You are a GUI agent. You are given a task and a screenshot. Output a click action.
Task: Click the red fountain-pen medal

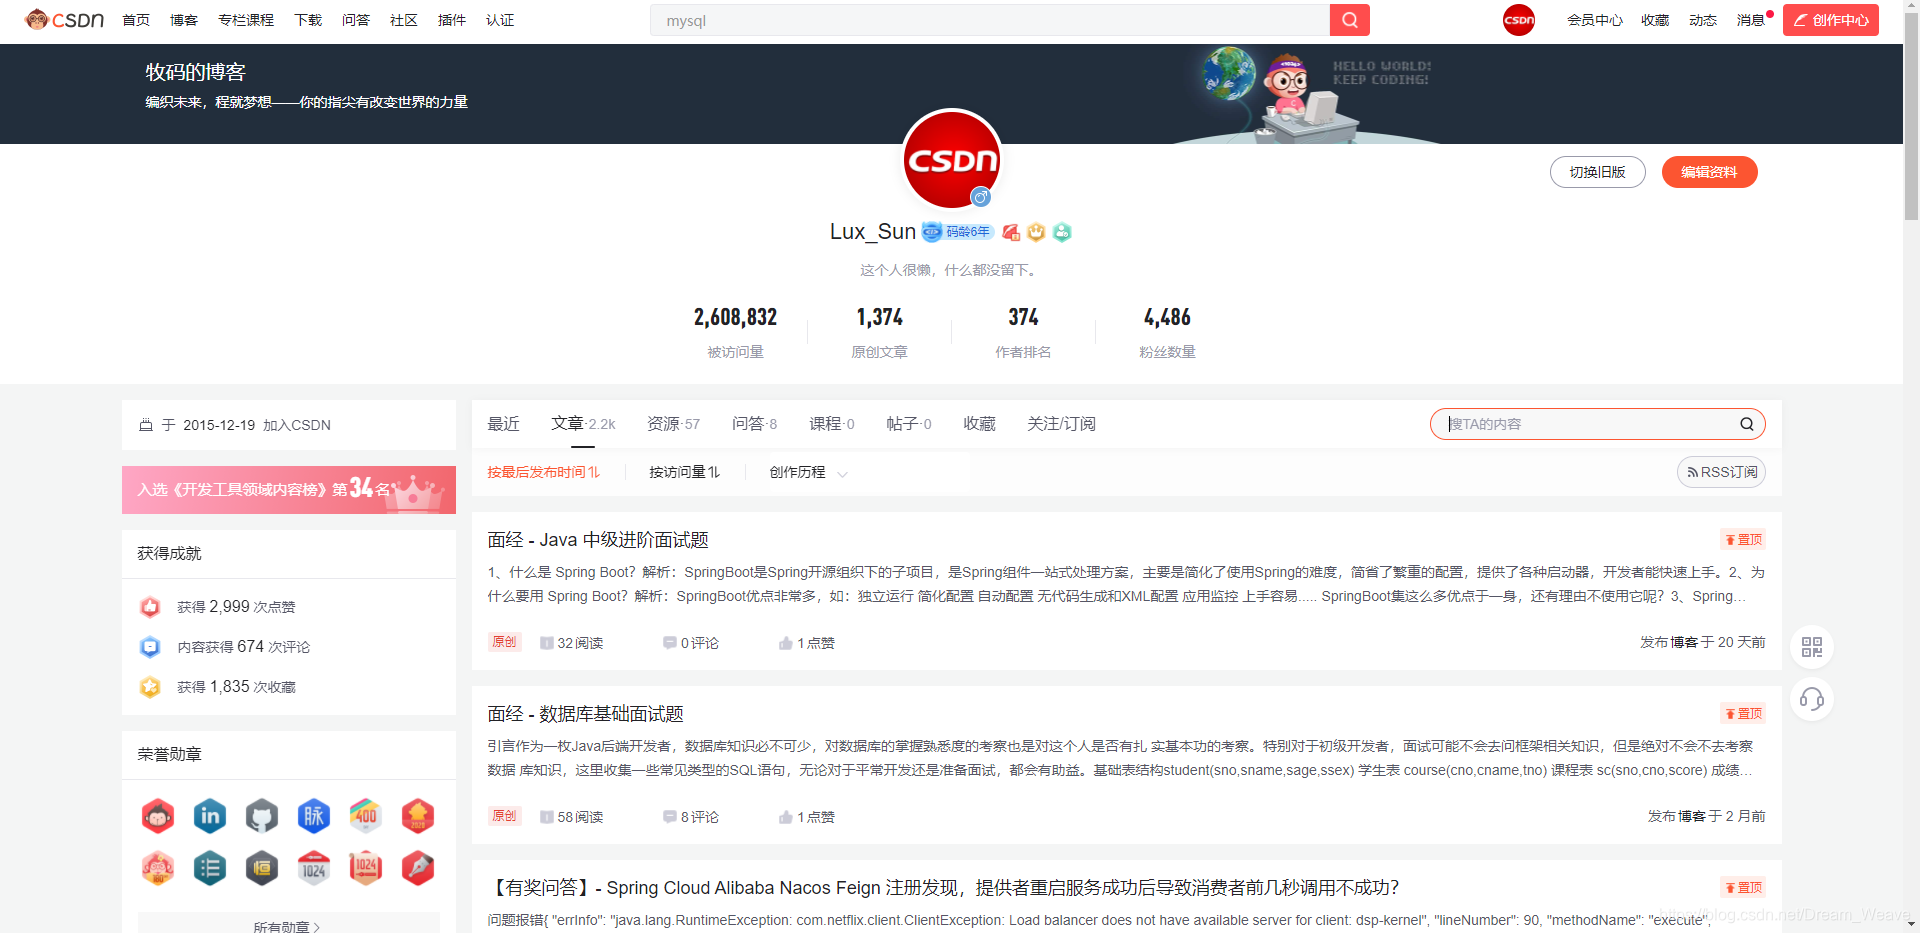click(418, 868)
